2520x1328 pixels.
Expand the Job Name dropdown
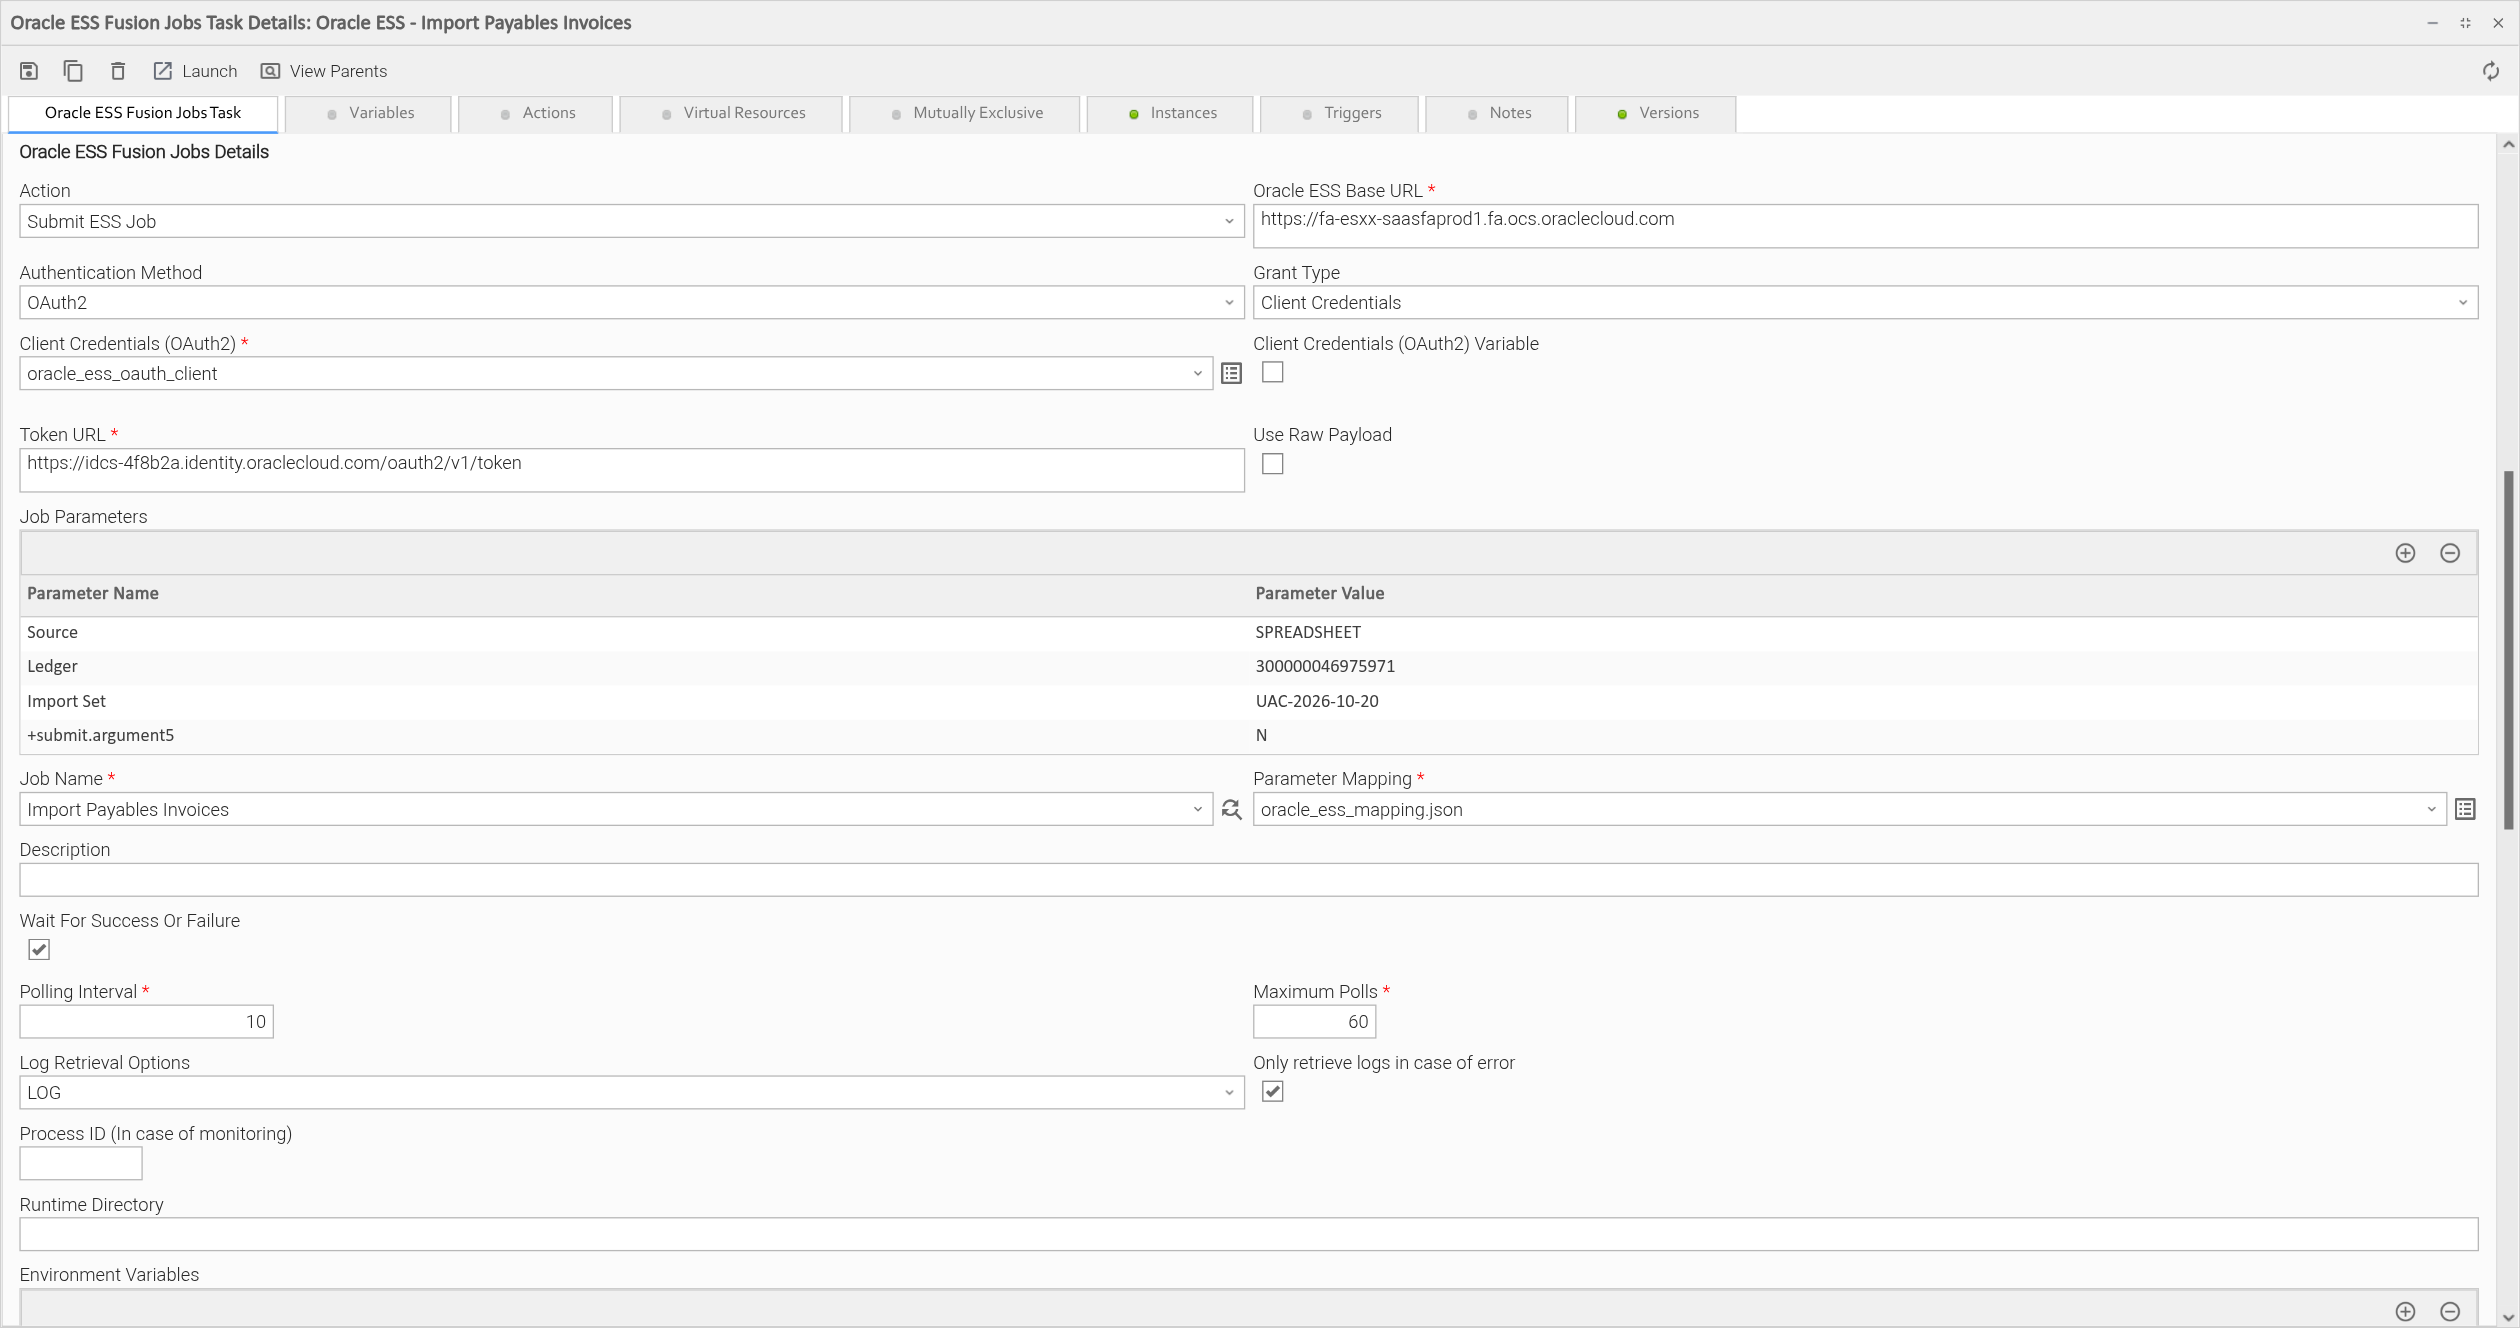click(615, 809)
